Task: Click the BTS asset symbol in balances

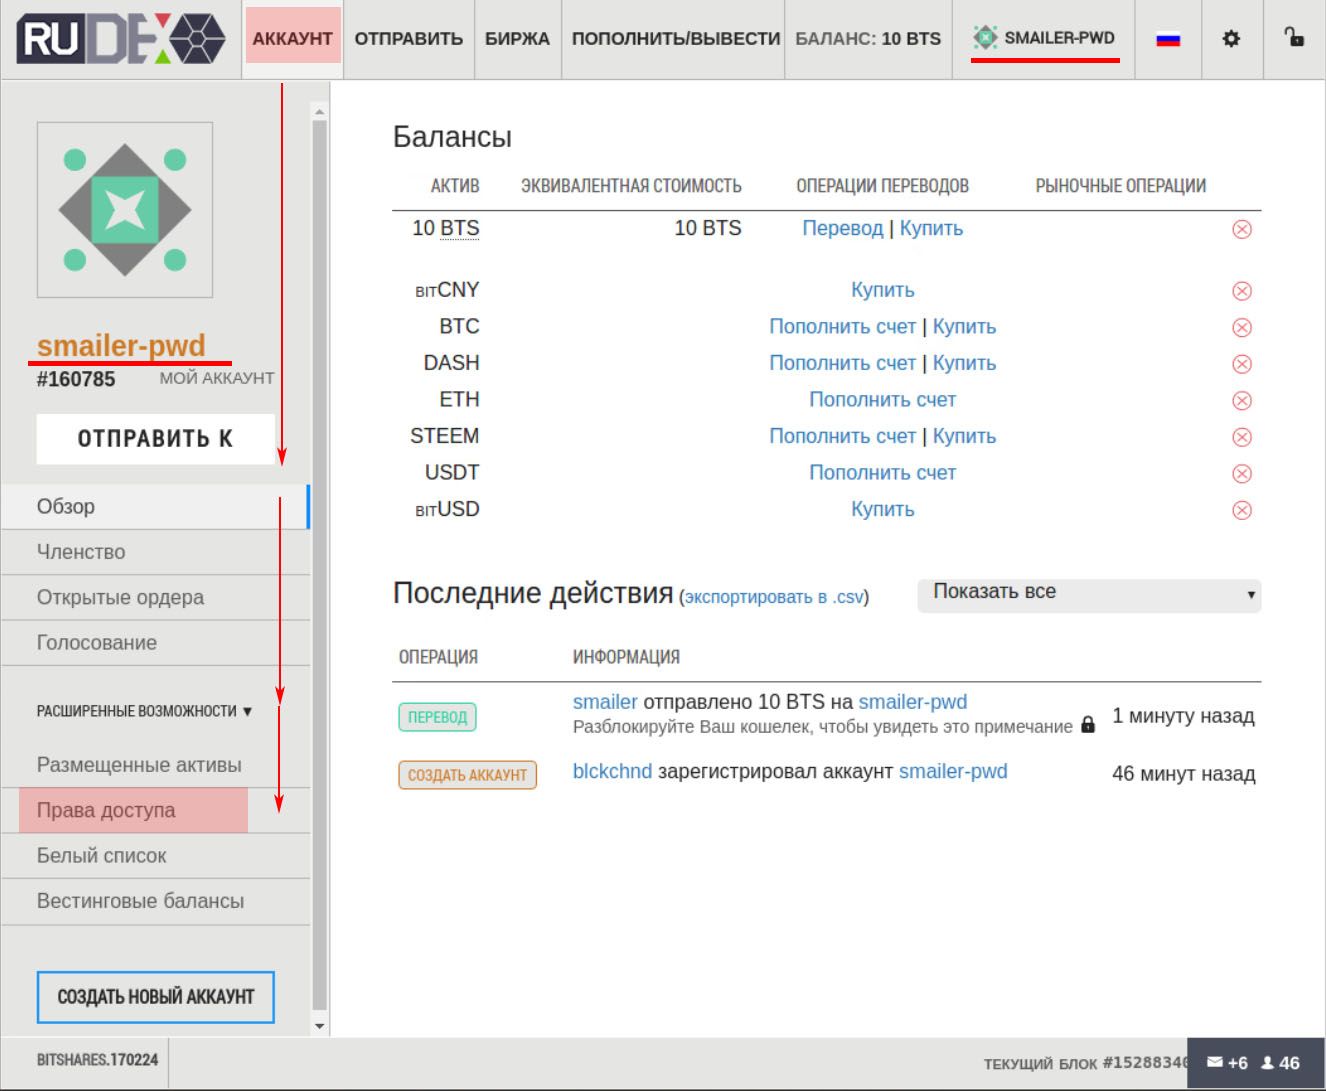Action: [x=460, y=228]
